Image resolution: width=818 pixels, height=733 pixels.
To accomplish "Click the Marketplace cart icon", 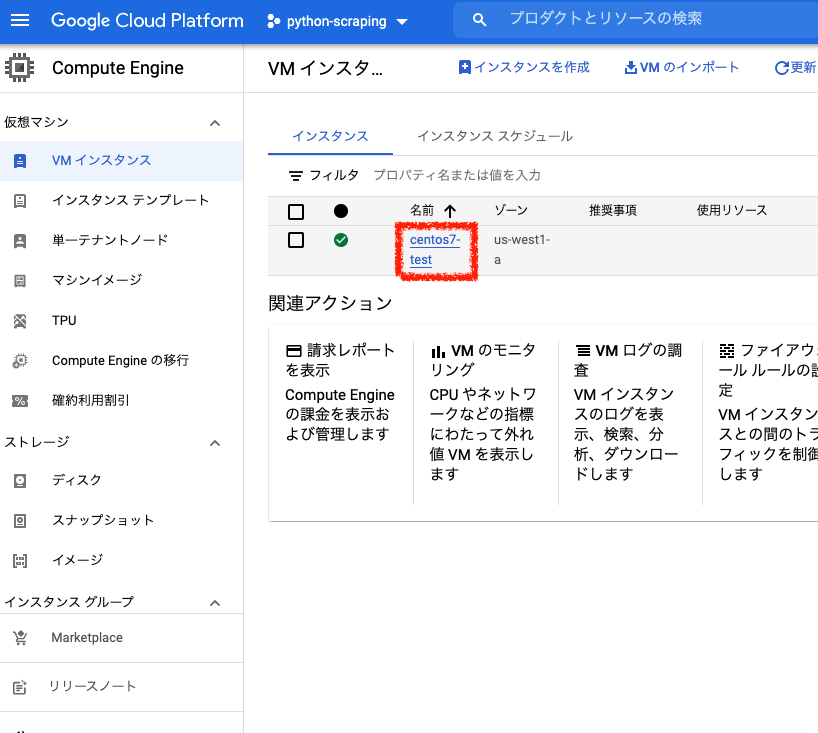I will pos(20,638).
